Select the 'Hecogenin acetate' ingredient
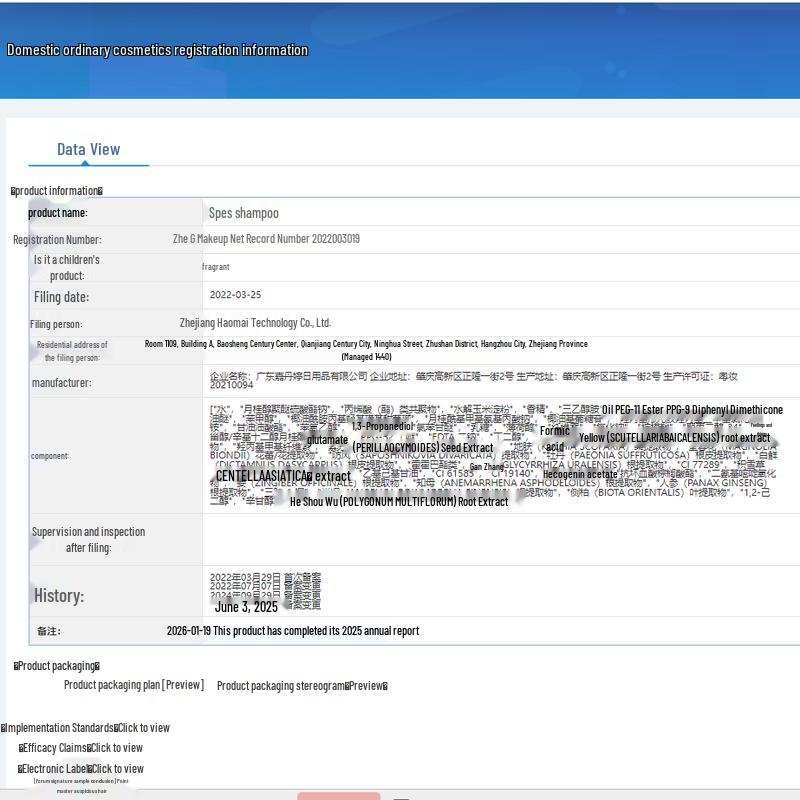The height and width of the screenshot is (800, 800). pyautogui.click(x=580, y=474)
